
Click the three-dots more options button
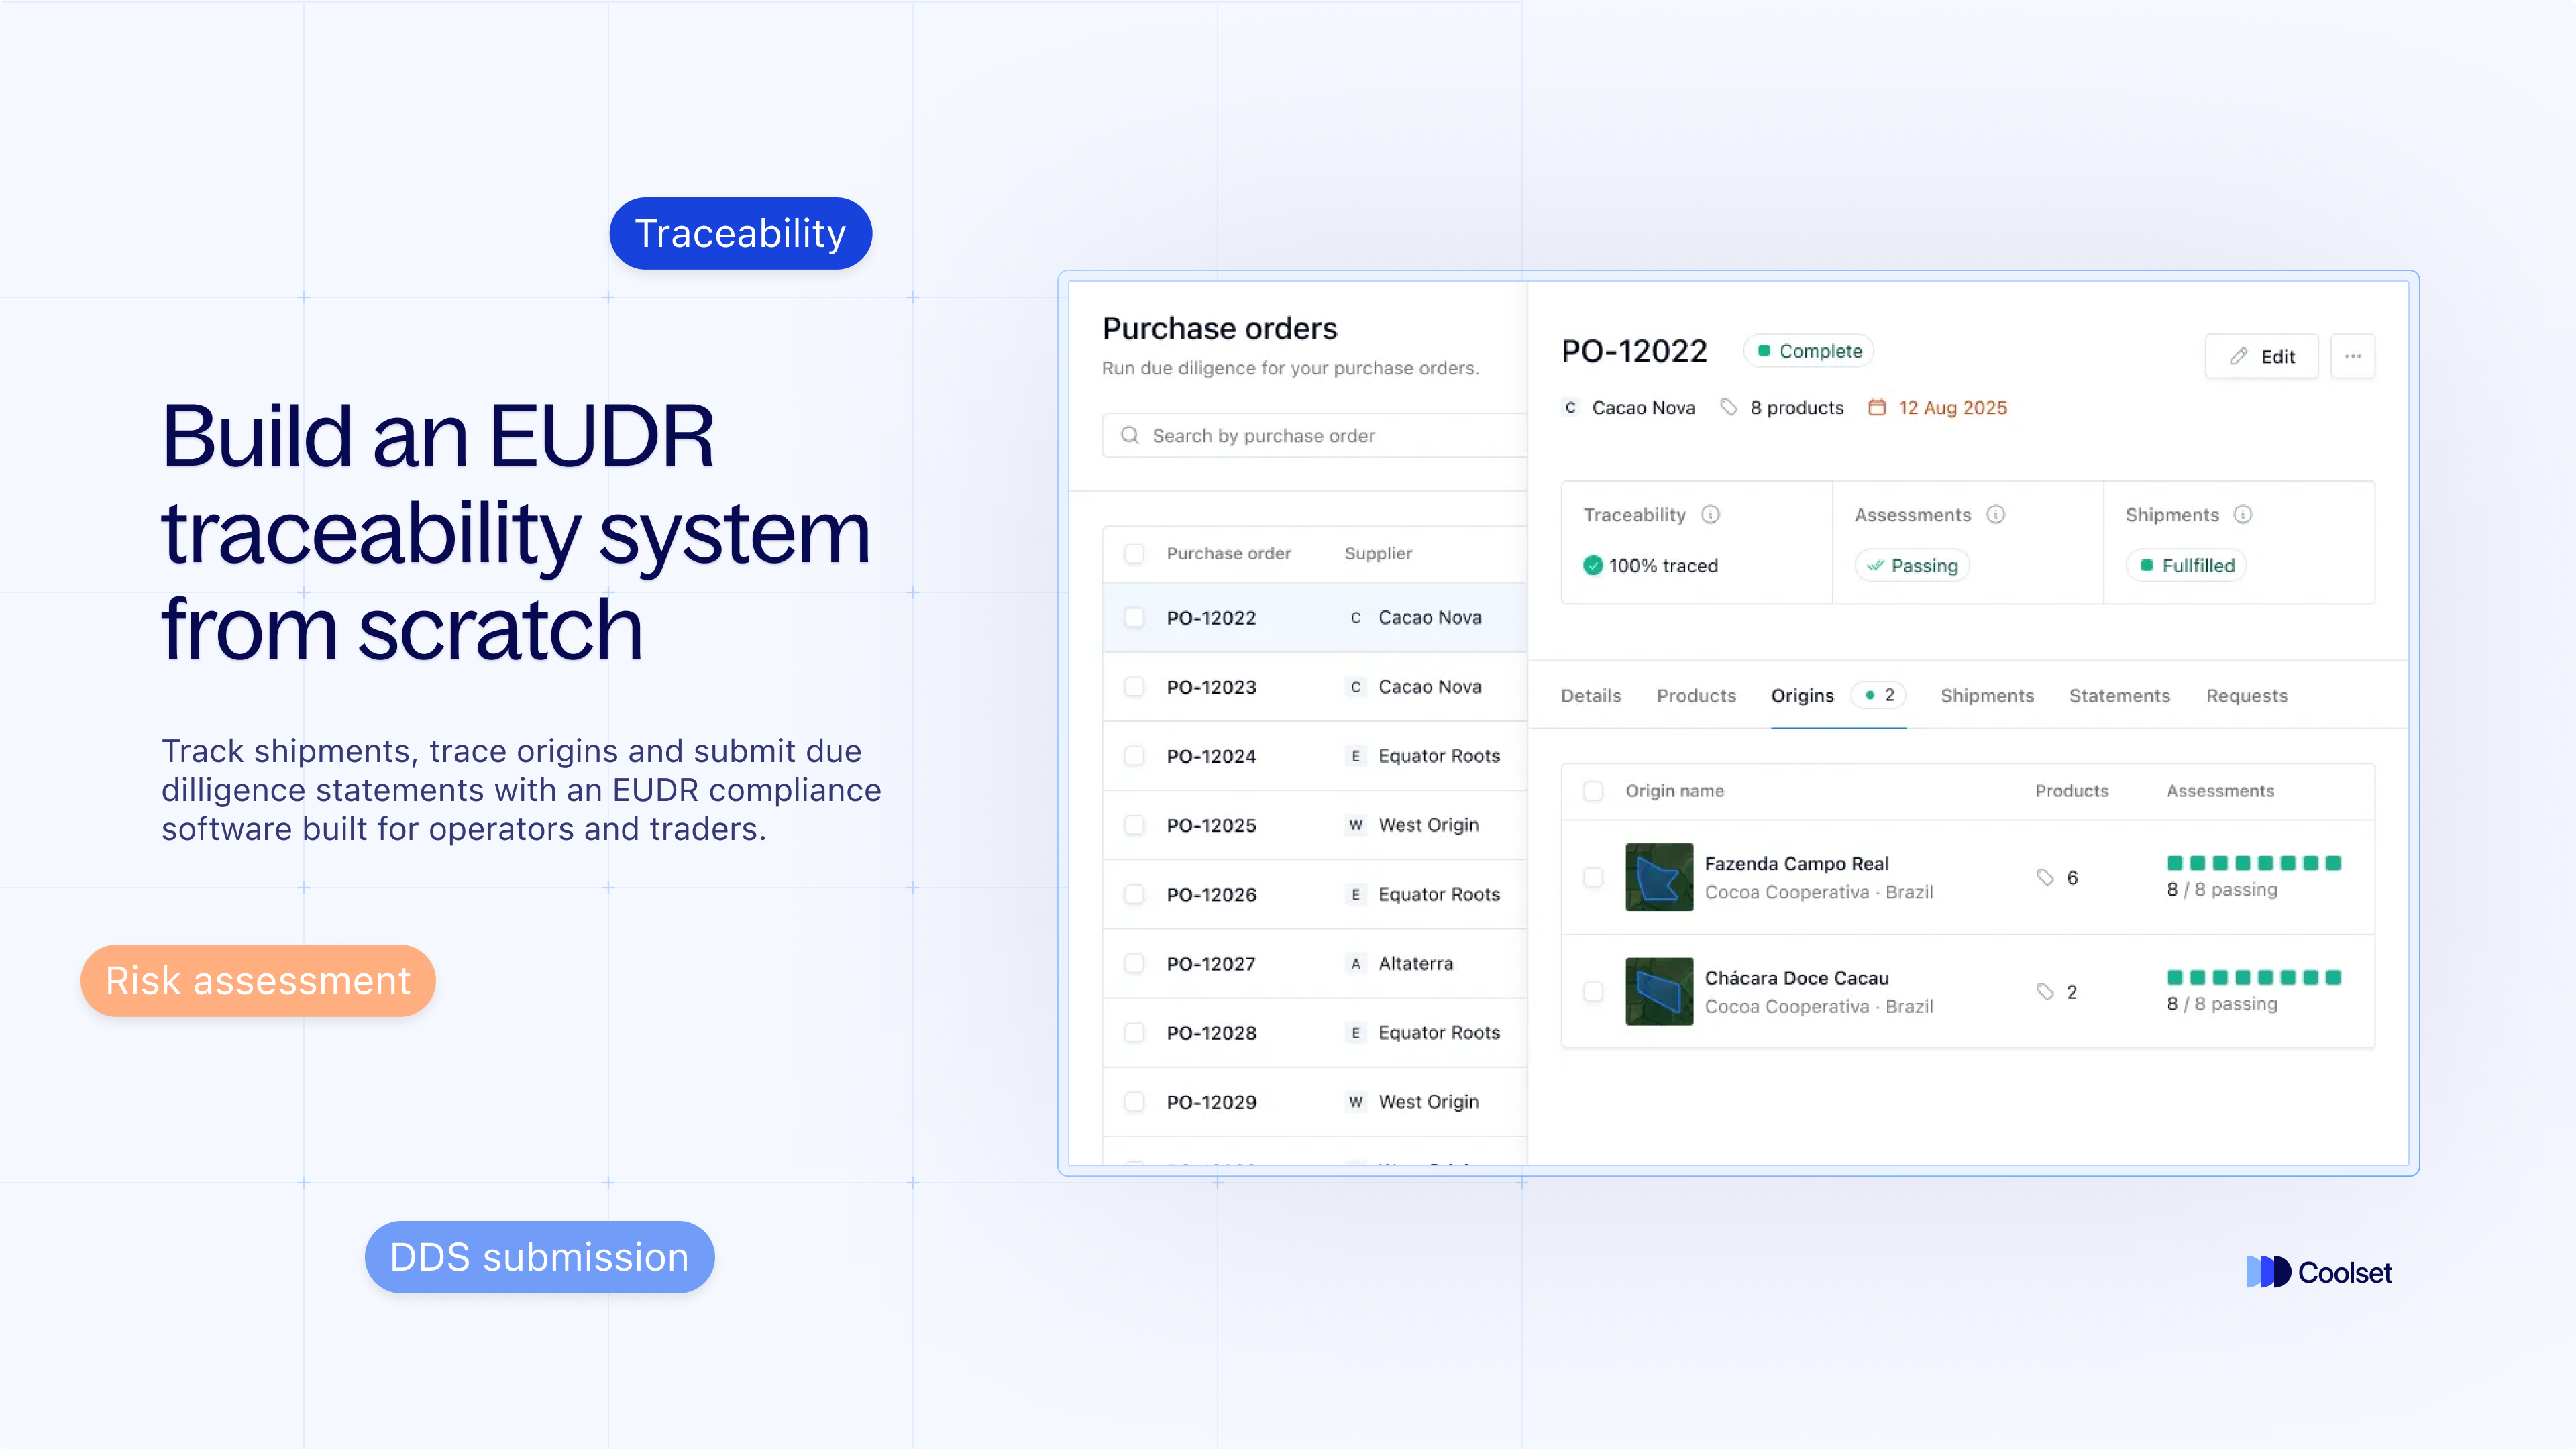[2352, 356]
